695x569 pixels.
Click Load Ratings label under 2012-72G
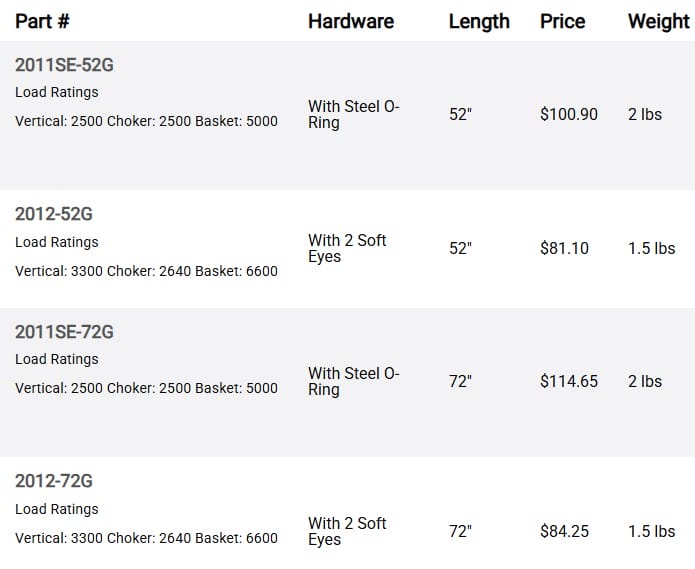(x=57, y=509)
